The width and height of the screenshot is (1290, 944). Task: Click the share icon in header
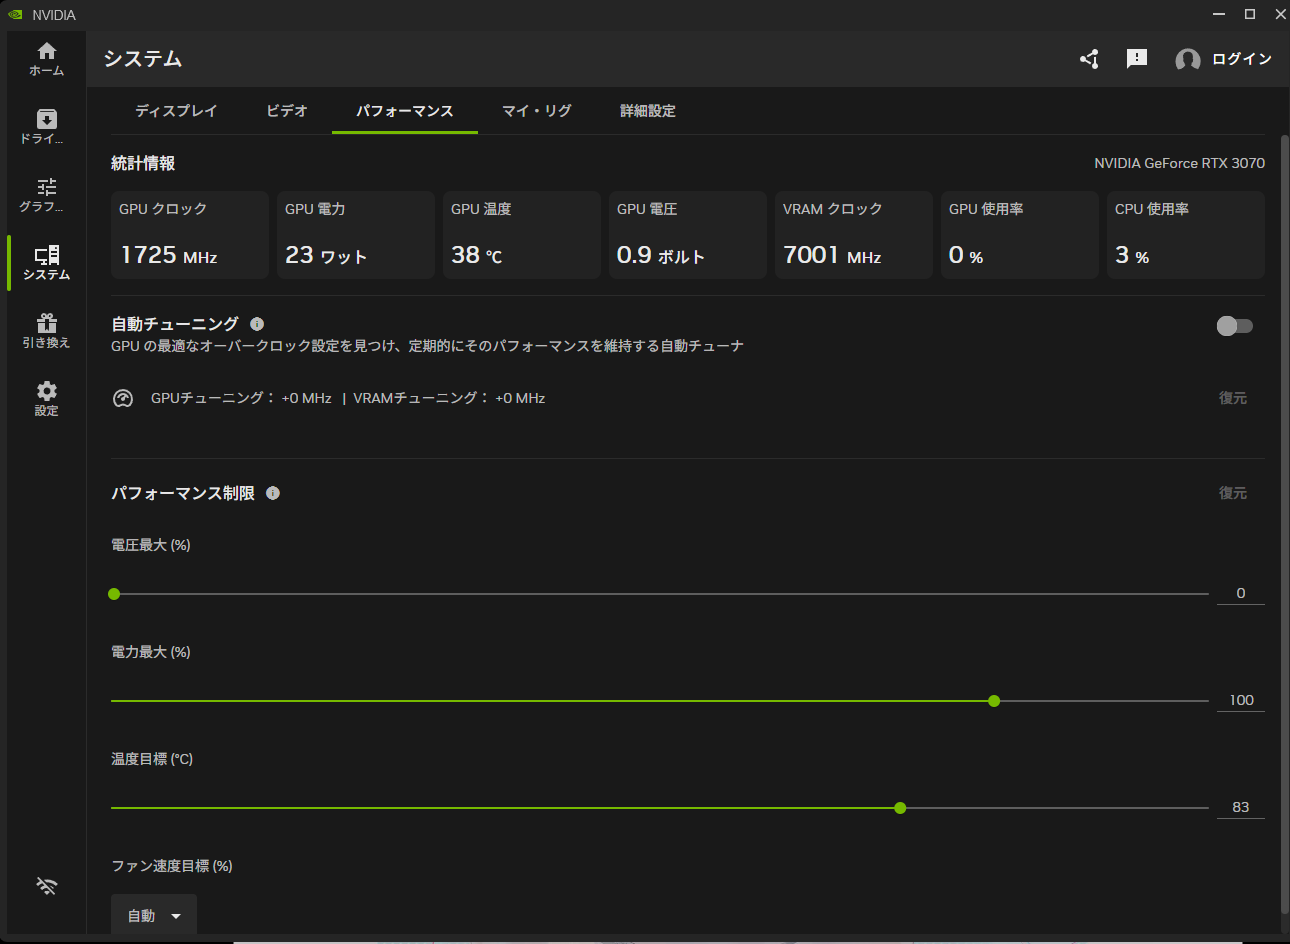pos(1089,59)
